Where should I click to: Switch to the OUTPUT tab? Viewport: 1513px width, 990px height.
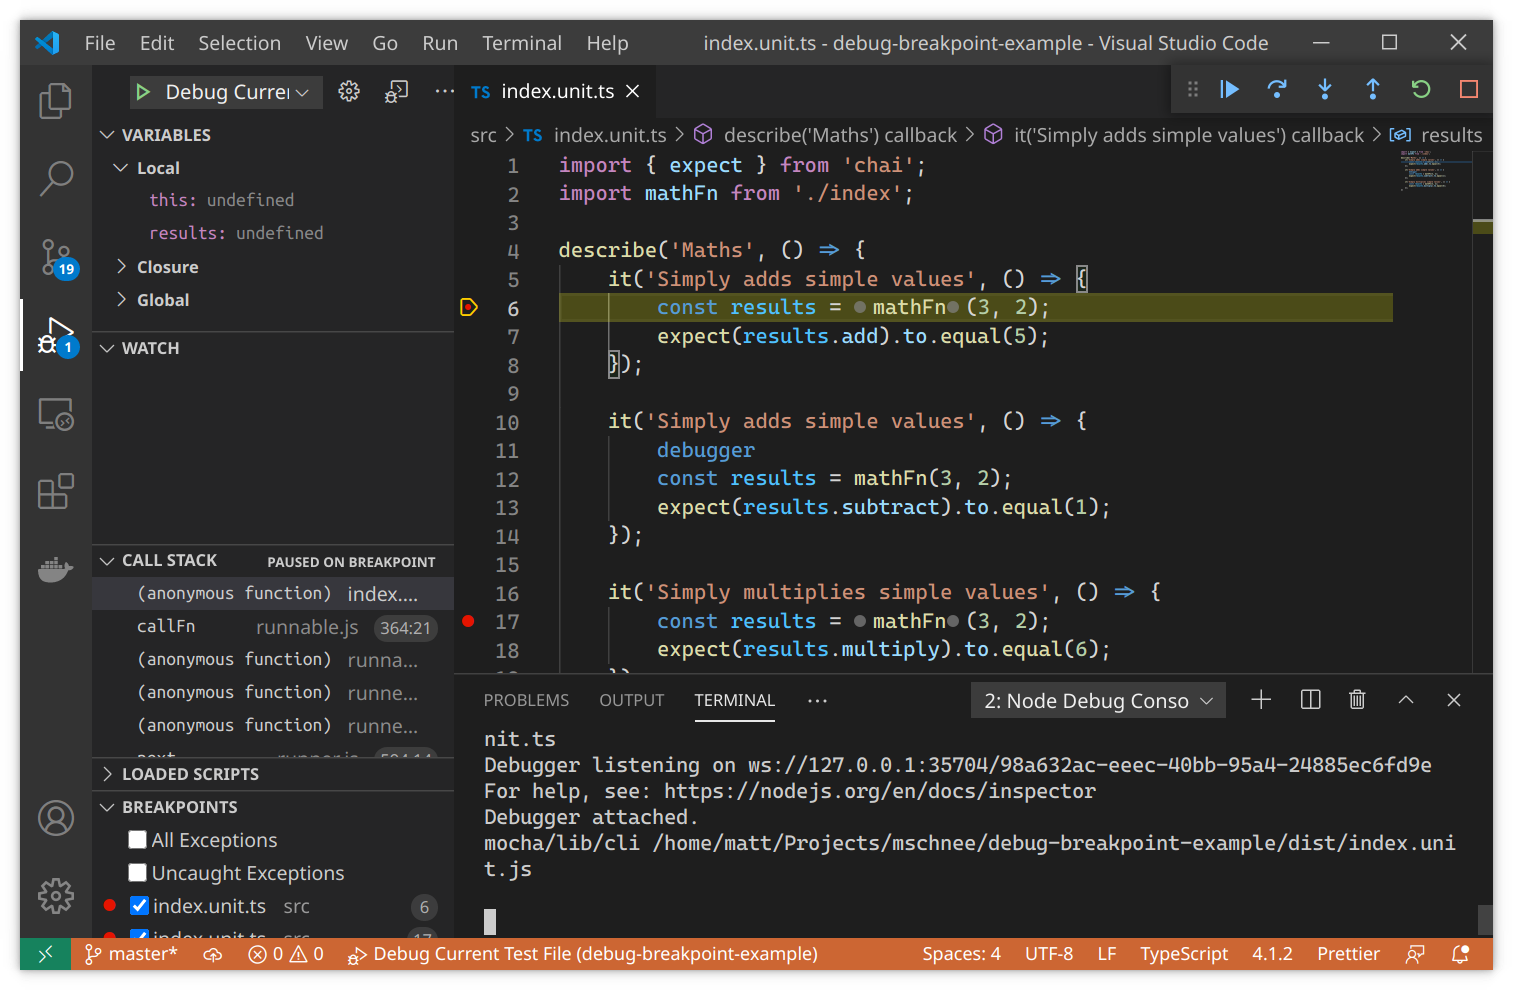632,700
